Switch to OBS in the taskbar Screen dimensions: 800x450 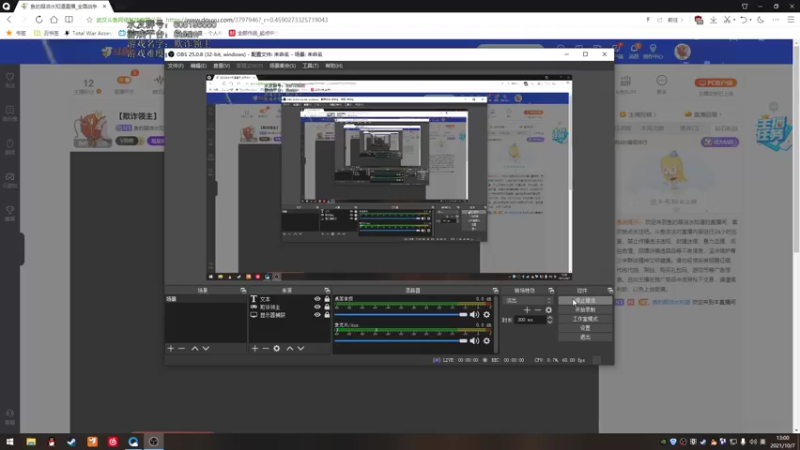(154, 442)
